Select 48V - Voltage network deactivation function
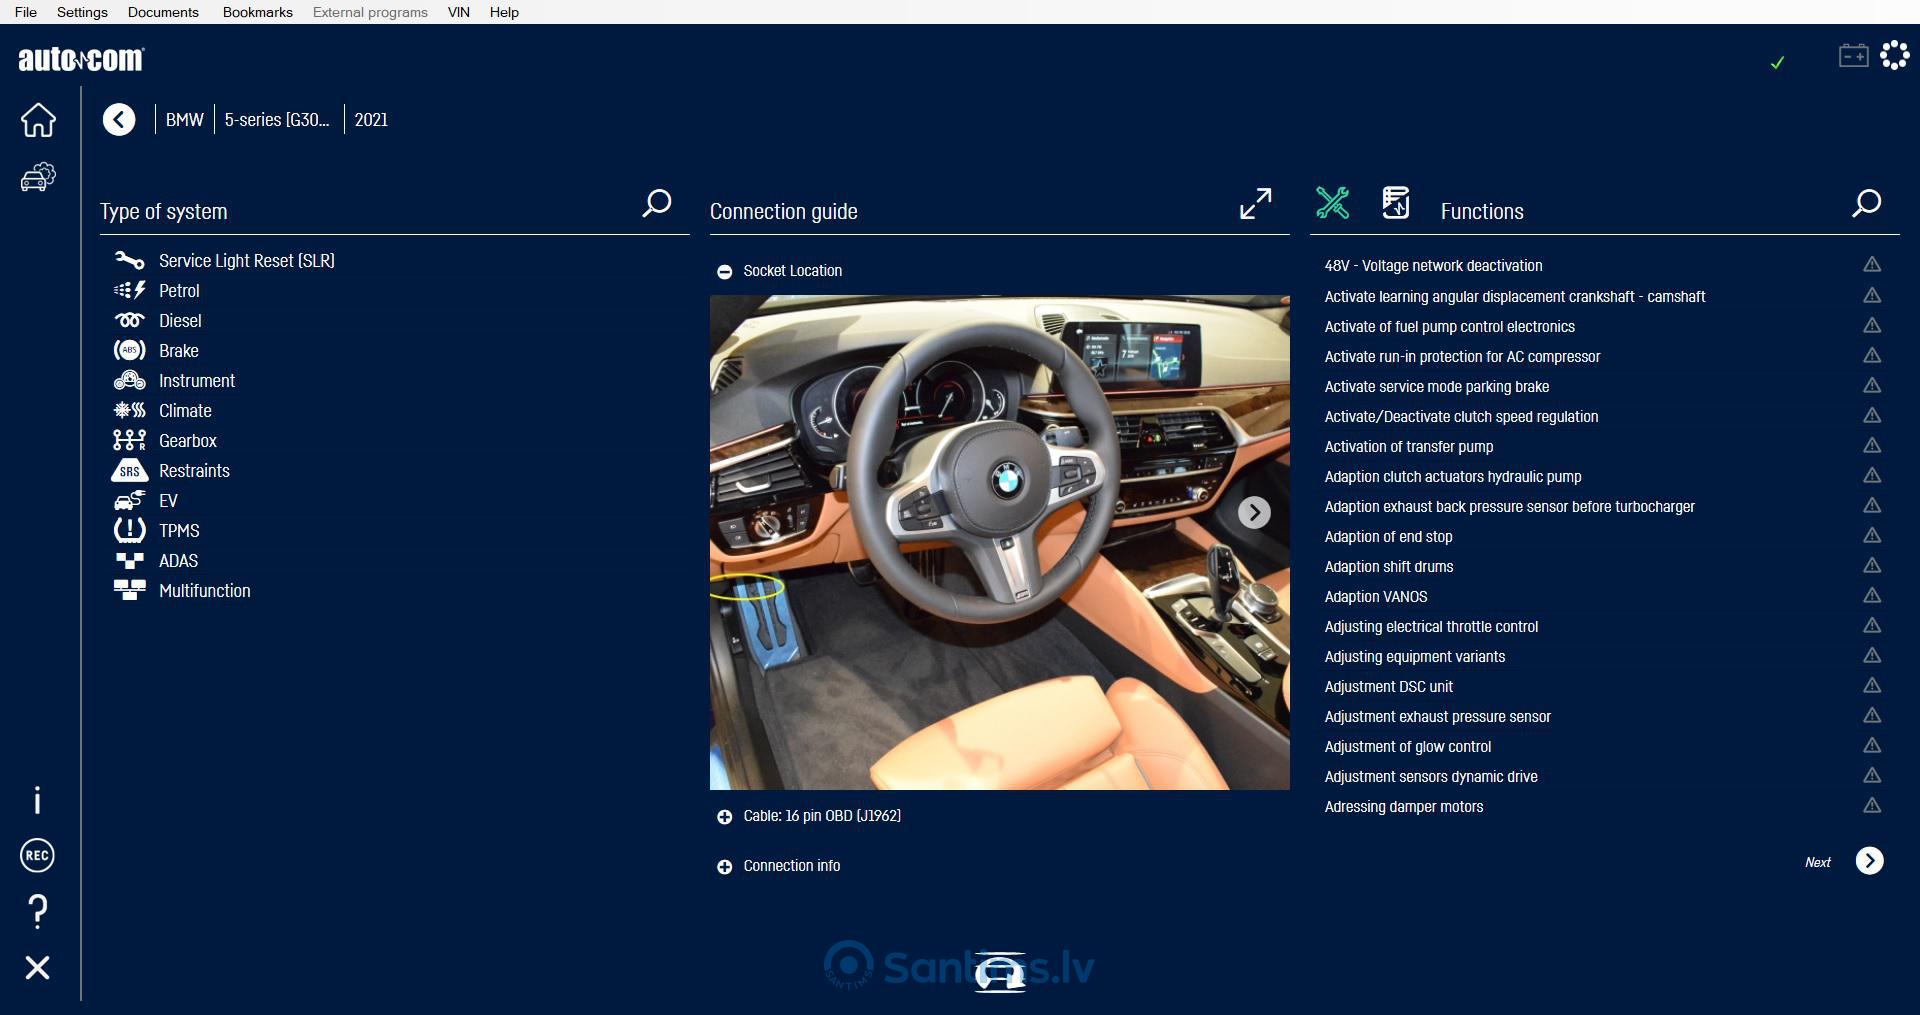 tap(1433, 266)
